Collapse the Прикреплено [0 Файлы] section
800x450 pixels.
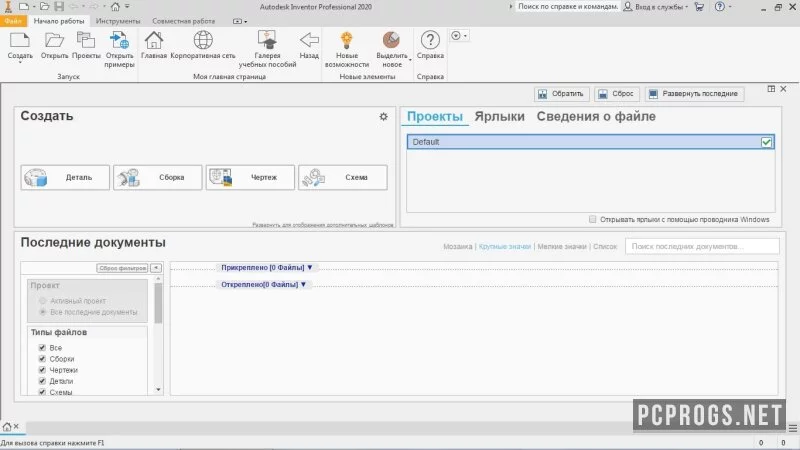pos(309,267)
